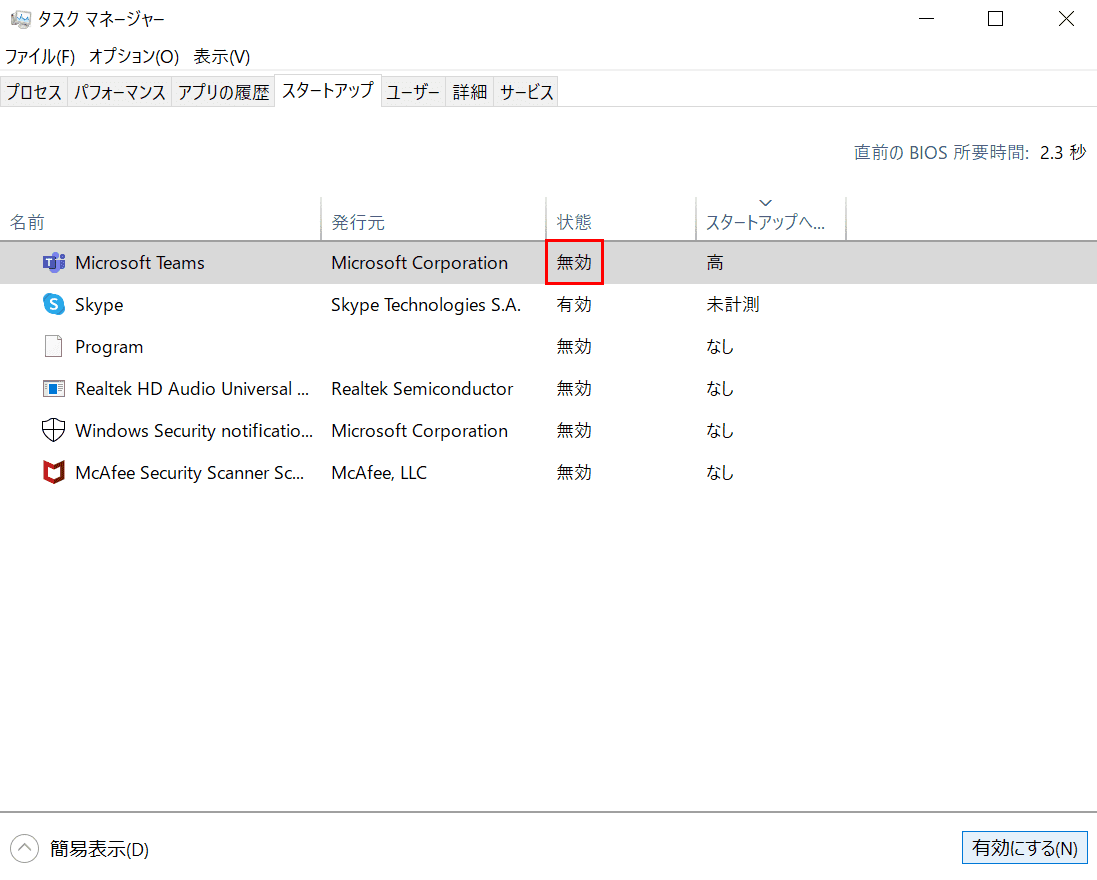Open the オプション(O) menu
The height and width of the screenshot is (880, 1097).
[134, 57]
